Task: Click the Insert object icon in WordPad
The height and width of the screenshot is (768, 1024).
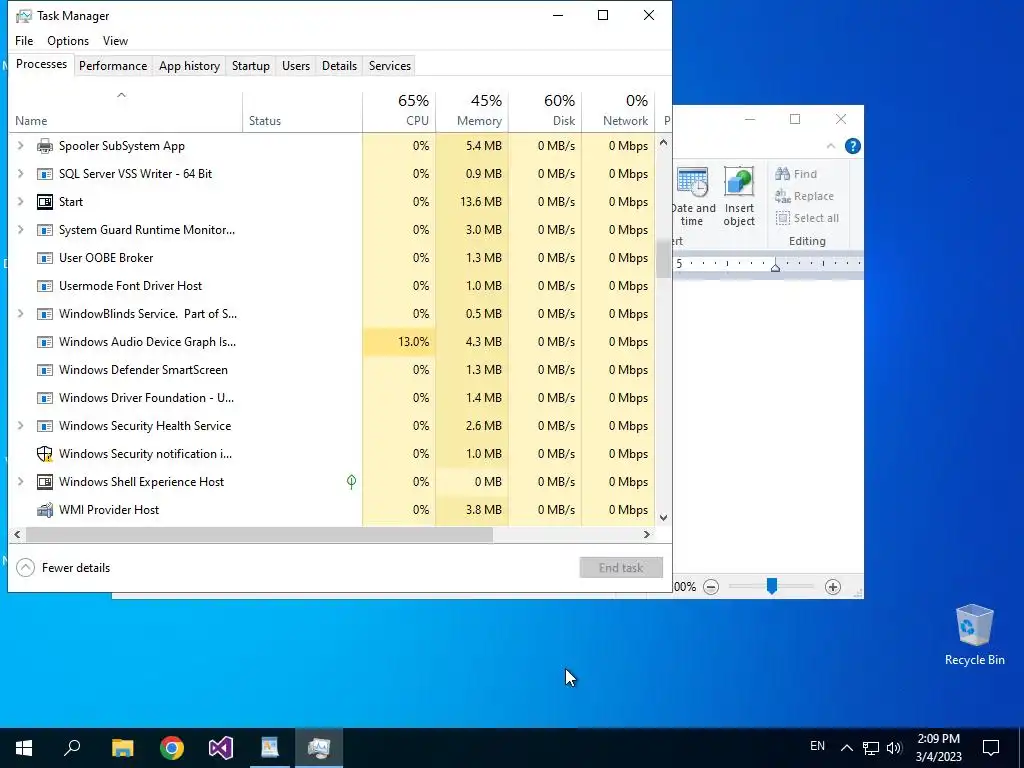Action: 739,181
